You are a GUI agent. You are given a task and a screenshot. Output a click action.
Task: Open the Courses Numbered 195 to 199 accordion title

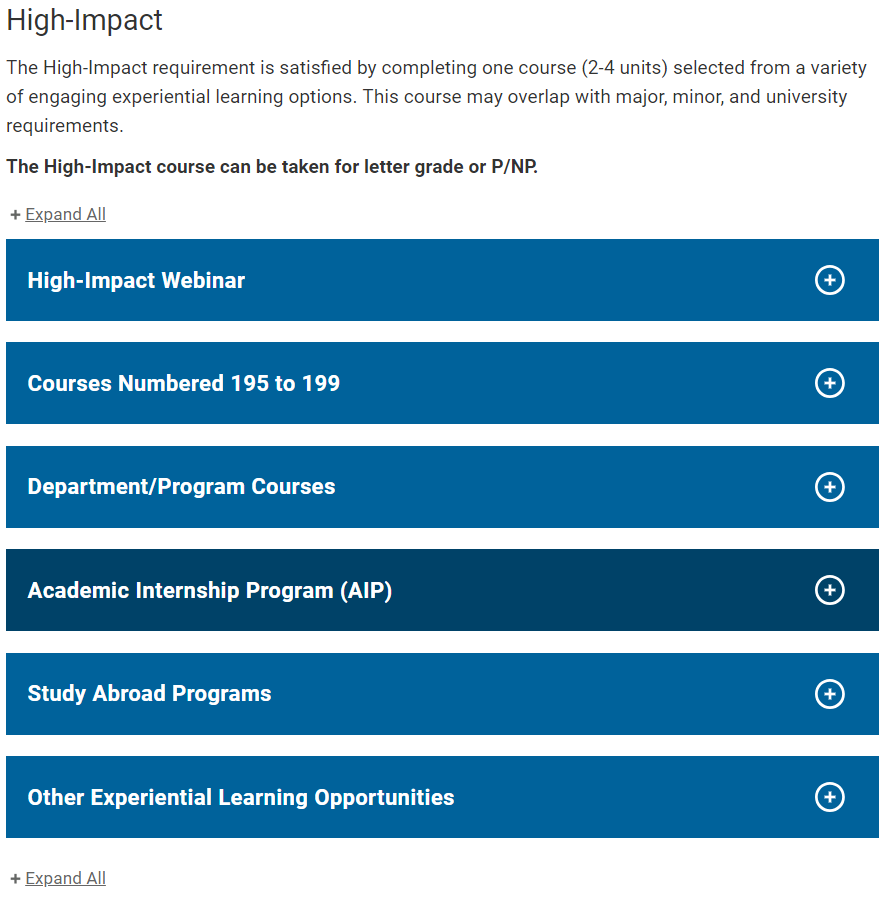[x=184, y=384]
